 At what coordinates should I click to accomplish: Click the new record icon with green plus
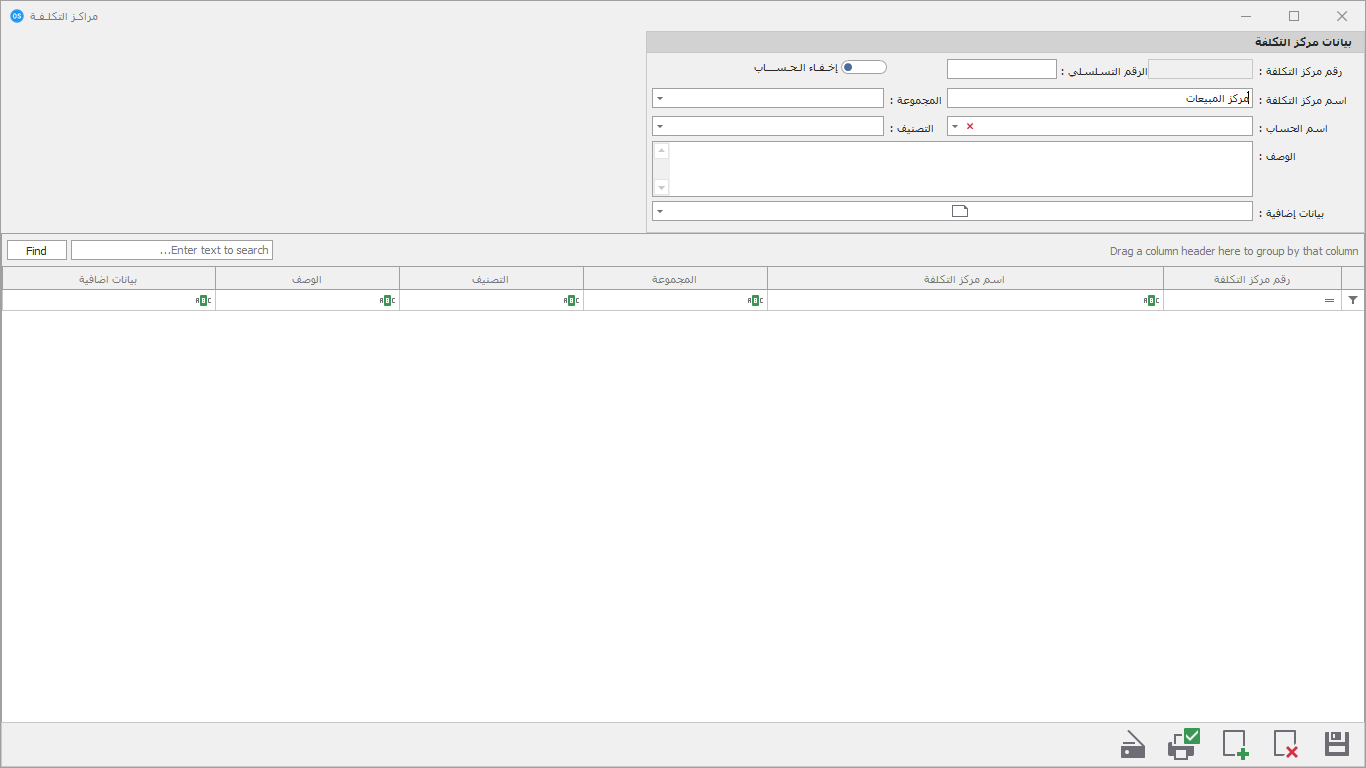1235,744
